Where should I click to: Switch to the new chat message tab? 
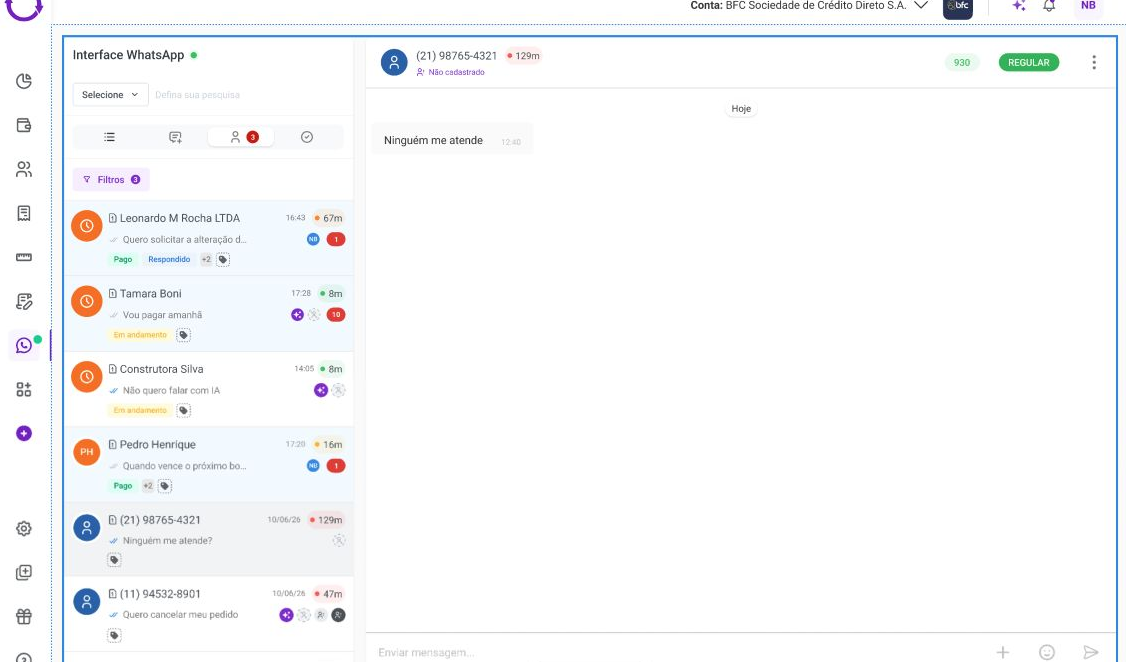click(x=175, y=137)
